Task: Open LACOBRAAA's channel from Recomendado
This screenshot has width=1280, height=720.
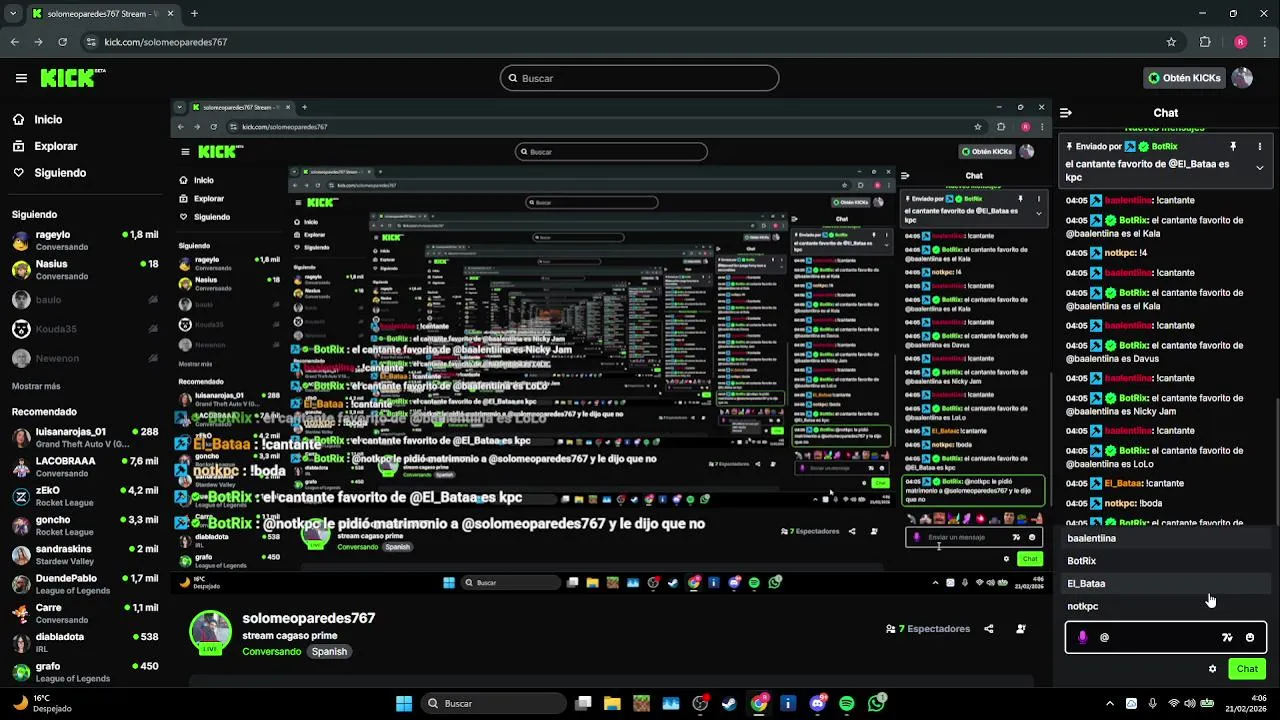Action: point(85,467)
